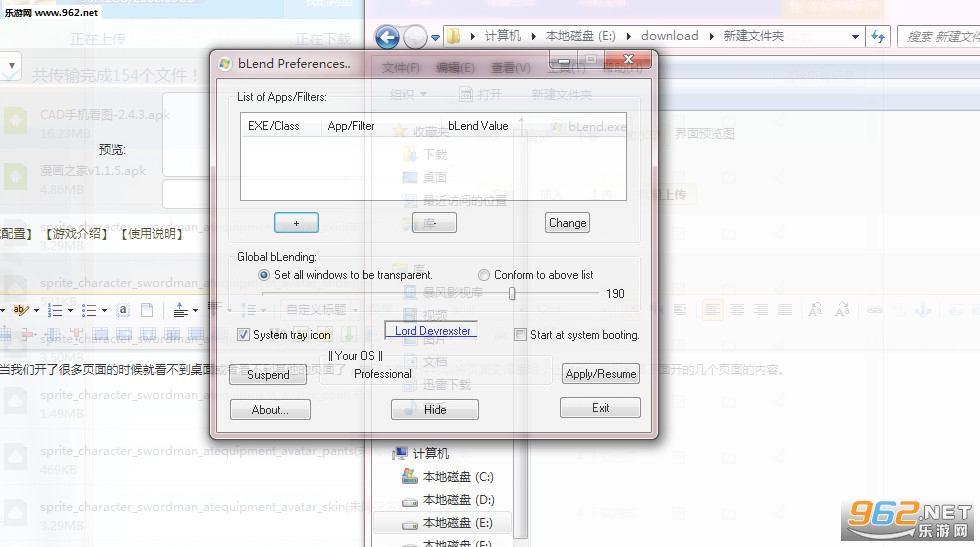Expand the arrow after download in breadcrumb
Viewport: 980px width, 547px height.
tap(711, 36)
